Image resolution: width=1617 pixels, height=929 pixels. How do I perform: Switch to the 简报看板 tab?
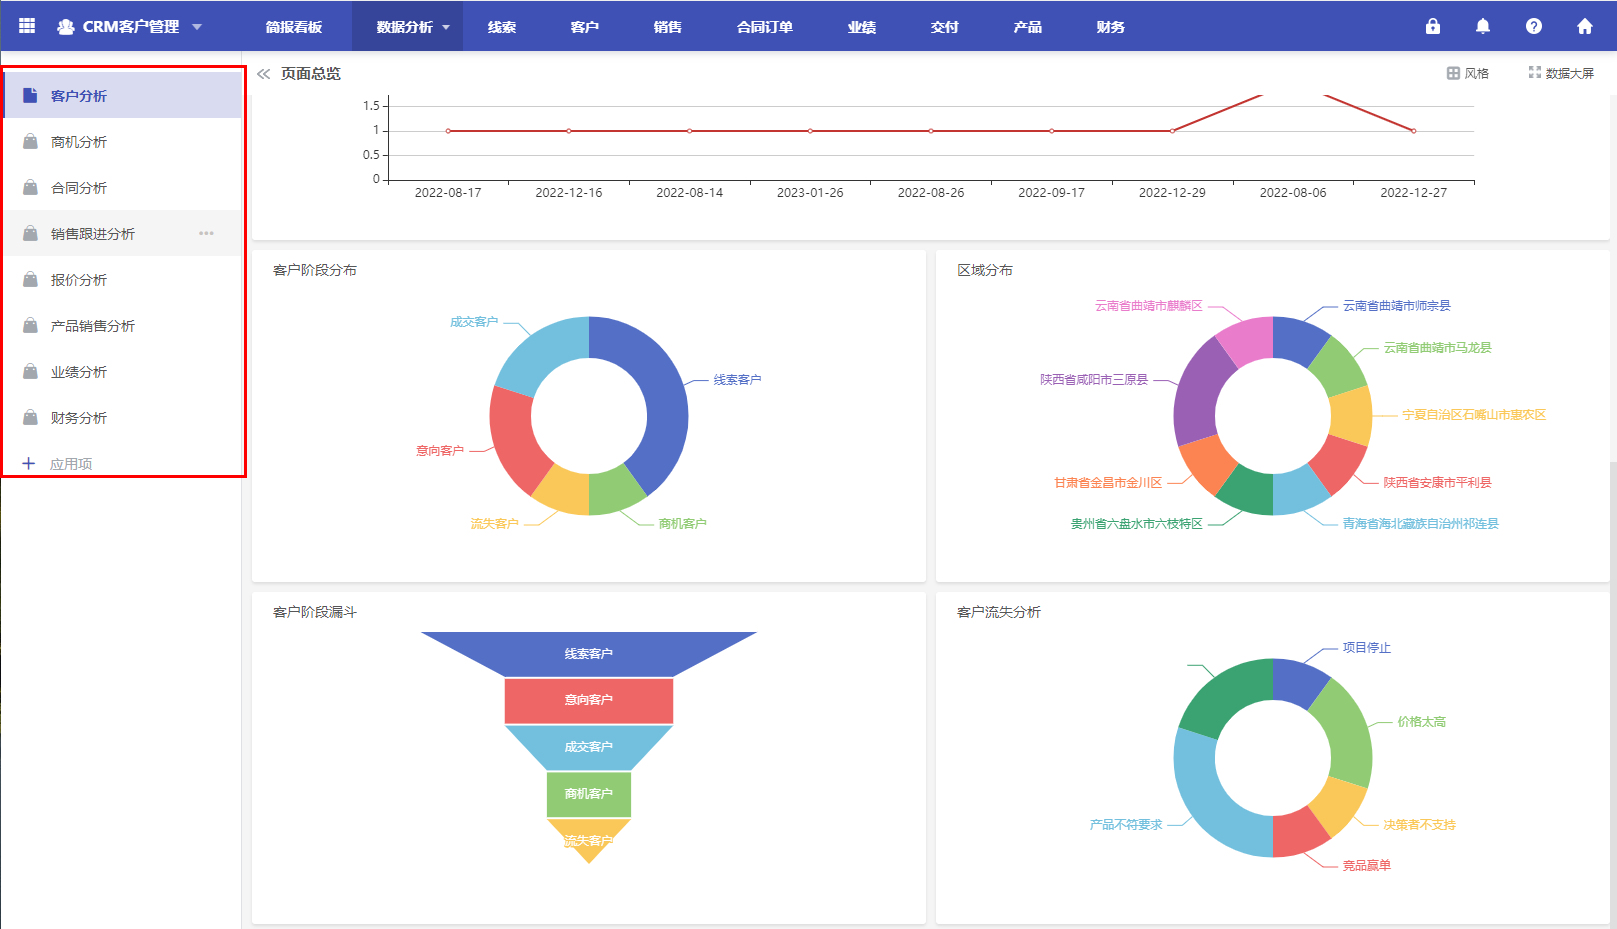tap(294, 27)
